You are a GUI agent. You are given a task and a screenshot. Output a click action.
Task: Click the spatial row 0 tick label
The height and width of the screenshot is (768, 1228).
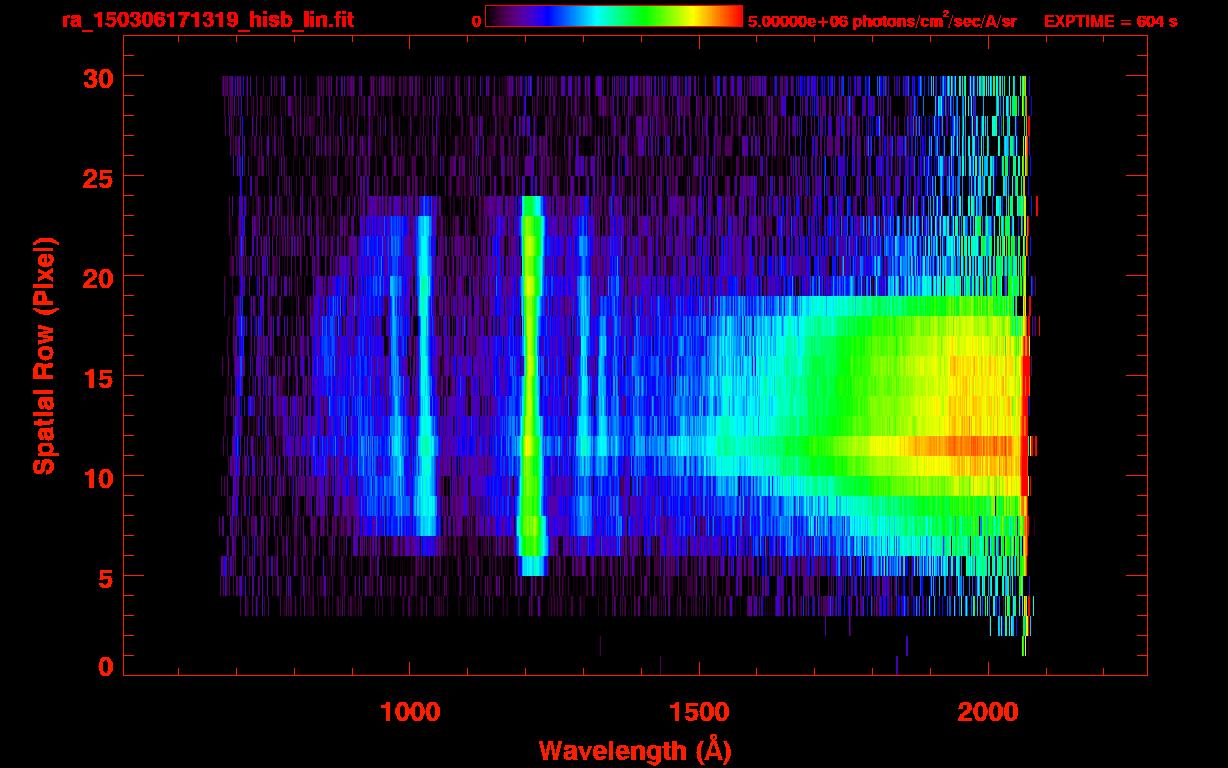(x=104, y=667)
